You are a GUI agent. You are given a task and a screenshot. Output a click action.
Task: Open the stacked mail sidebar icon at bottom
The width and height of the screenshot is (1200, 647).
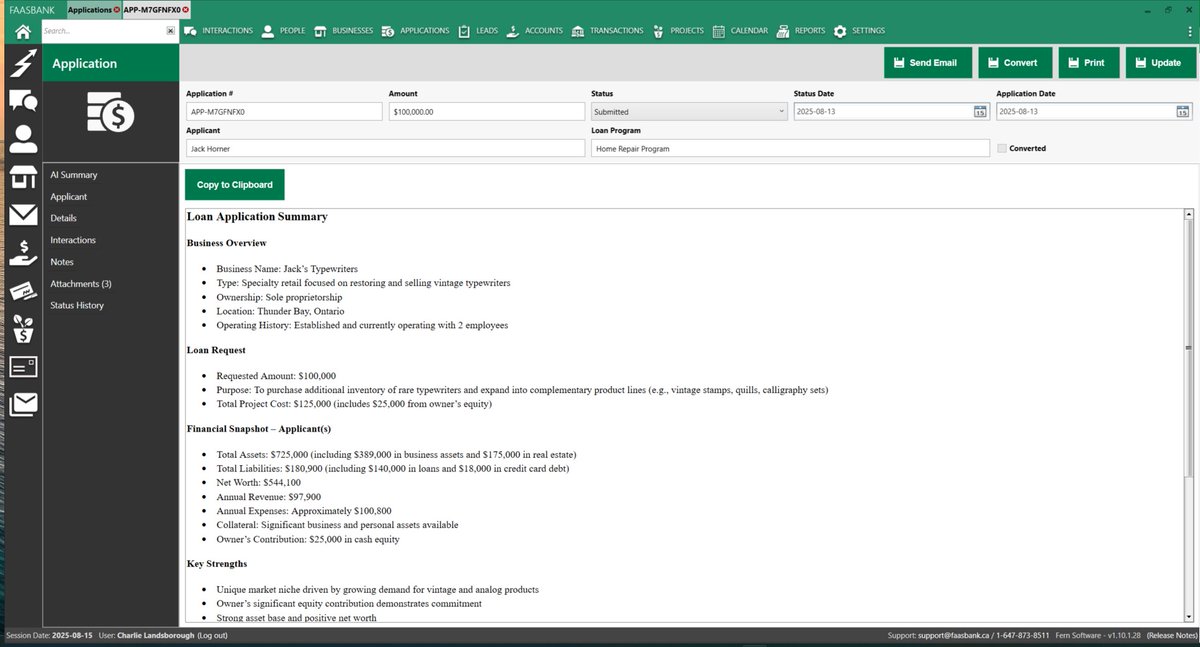tap(23, 404)
